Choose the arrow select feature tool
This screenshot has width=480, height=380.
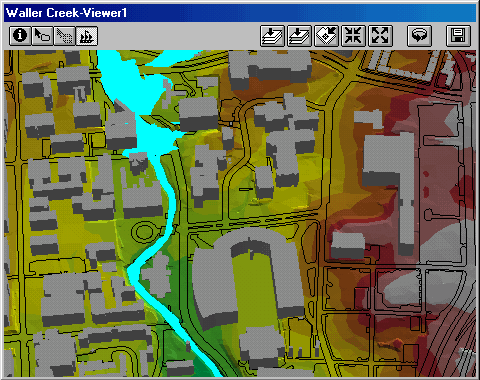click(x=42, y=35)
